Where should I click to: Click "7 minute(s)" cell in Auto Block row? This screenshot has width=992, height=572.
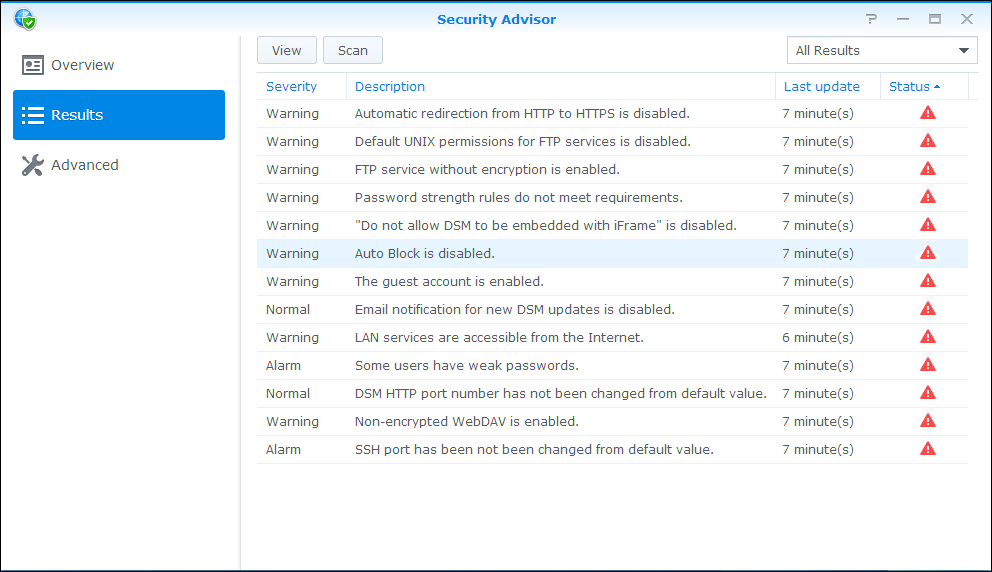[817, 253]
